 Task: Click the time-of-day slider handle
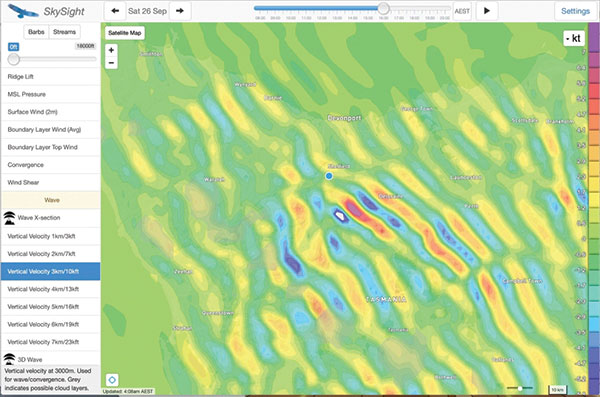pyautogui.click(x=383, y=8)
